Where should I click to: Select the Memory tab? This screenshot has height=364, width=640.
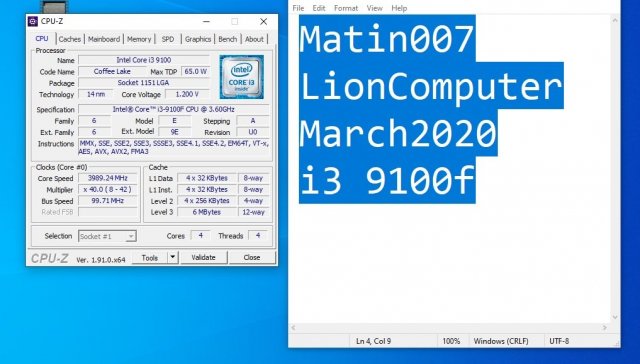(x=139, y=39)
